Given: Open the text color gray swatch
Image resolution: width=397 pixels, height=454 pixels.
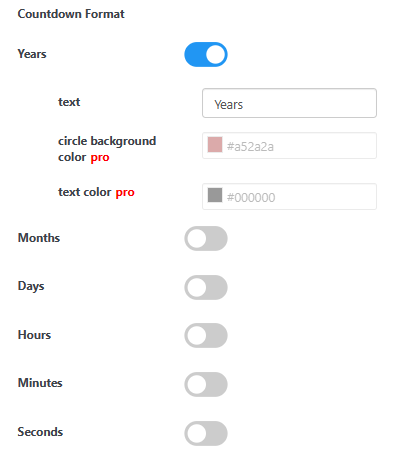Looking at the screenshot, I should (x=215, y=195).
